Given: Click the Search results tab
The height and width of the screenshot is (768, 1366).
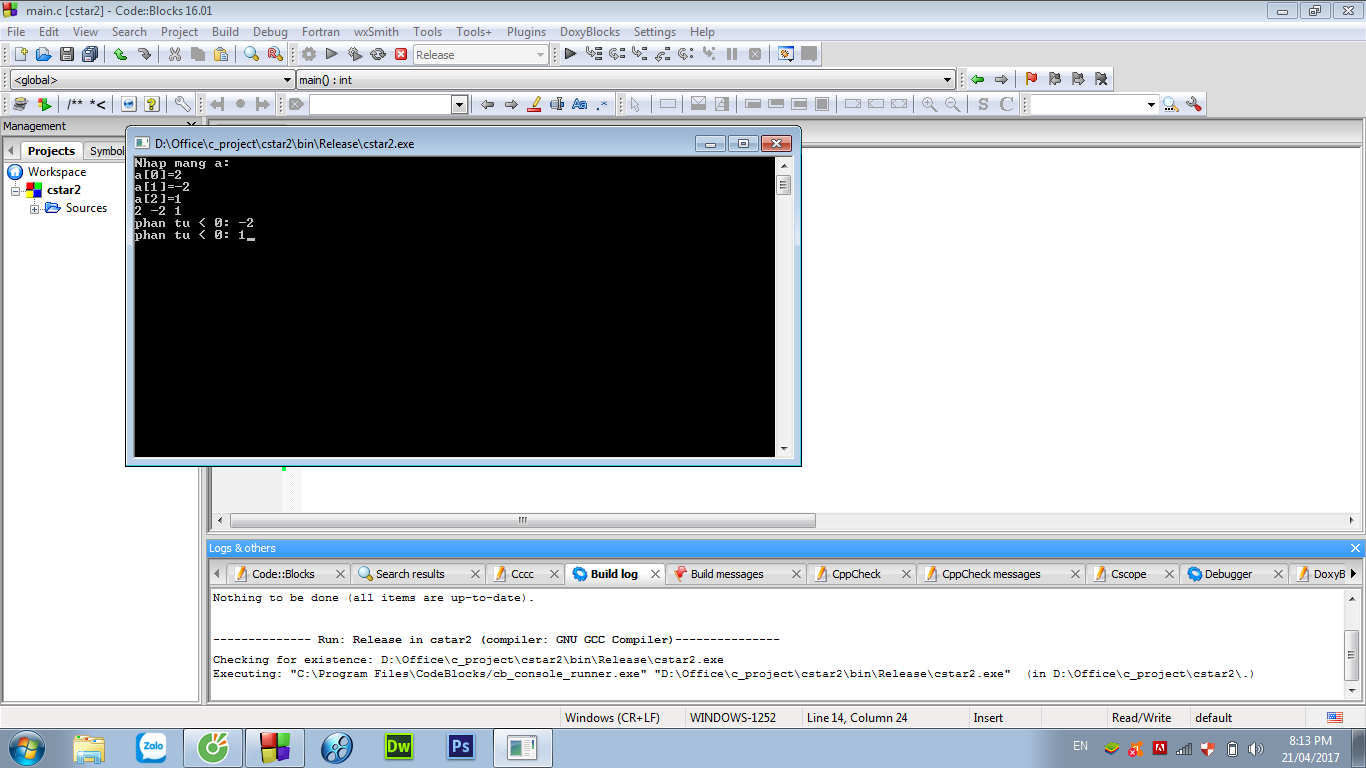Looking at the screenshot, I should coord(409,574).
